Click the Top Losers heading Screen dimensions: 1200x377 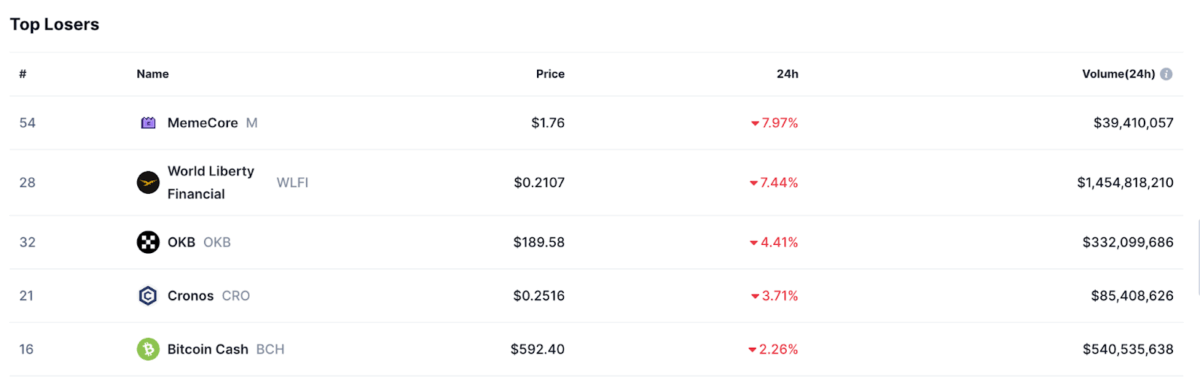[x=55, y=24]
